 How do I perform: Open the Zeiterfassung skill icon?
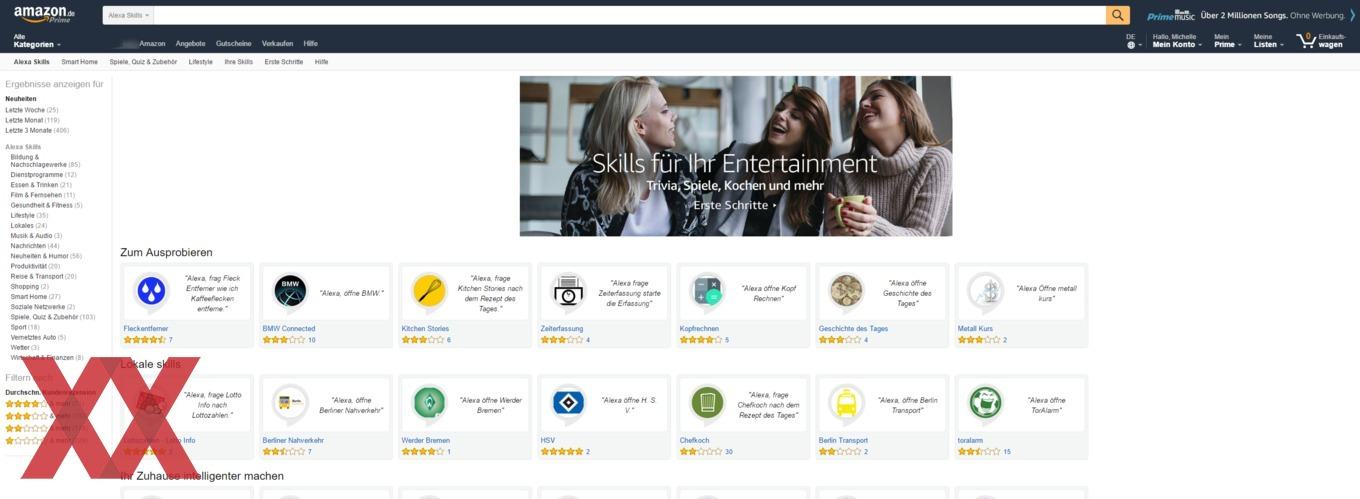pyautogui.click(x=568, y=290)
